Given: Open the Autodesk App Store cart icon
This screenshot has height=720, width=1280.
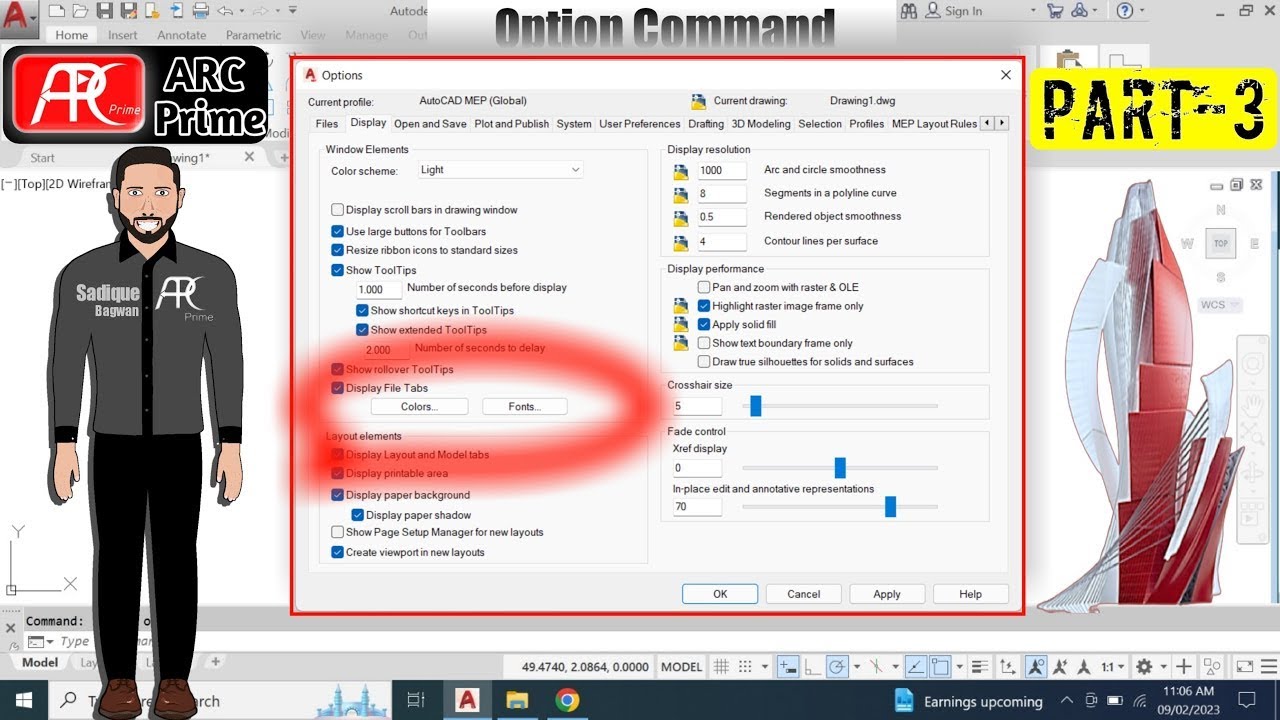Looking at the screenshot, I should pos(1055,11).
